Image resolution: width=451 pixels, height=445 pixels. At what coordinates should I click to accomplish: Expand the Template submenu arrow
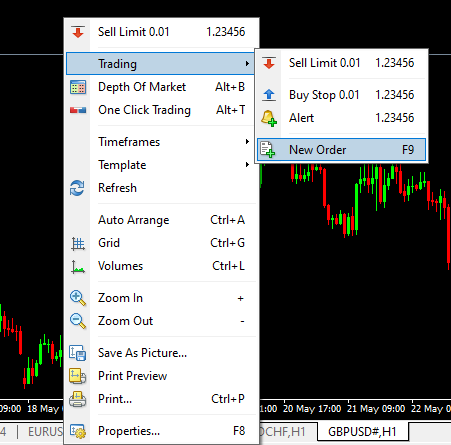pos(247,165)
